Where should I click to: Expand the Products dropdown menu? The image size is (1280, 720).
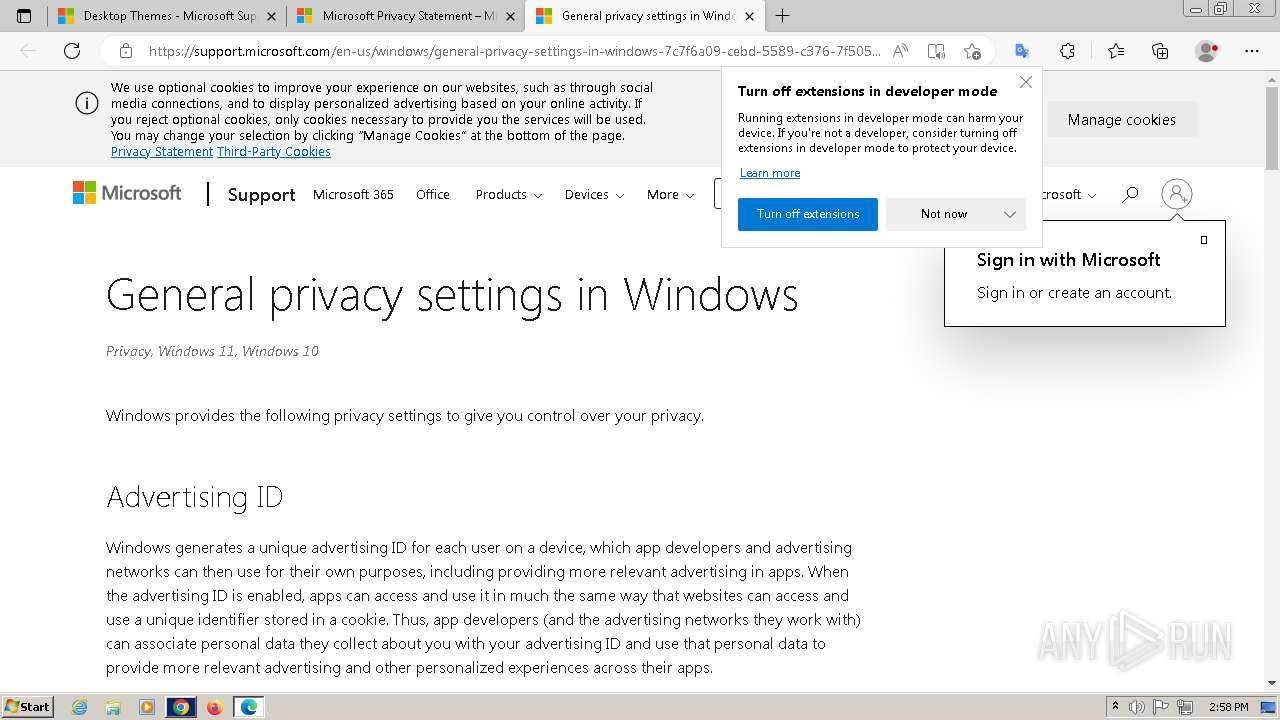509,194
